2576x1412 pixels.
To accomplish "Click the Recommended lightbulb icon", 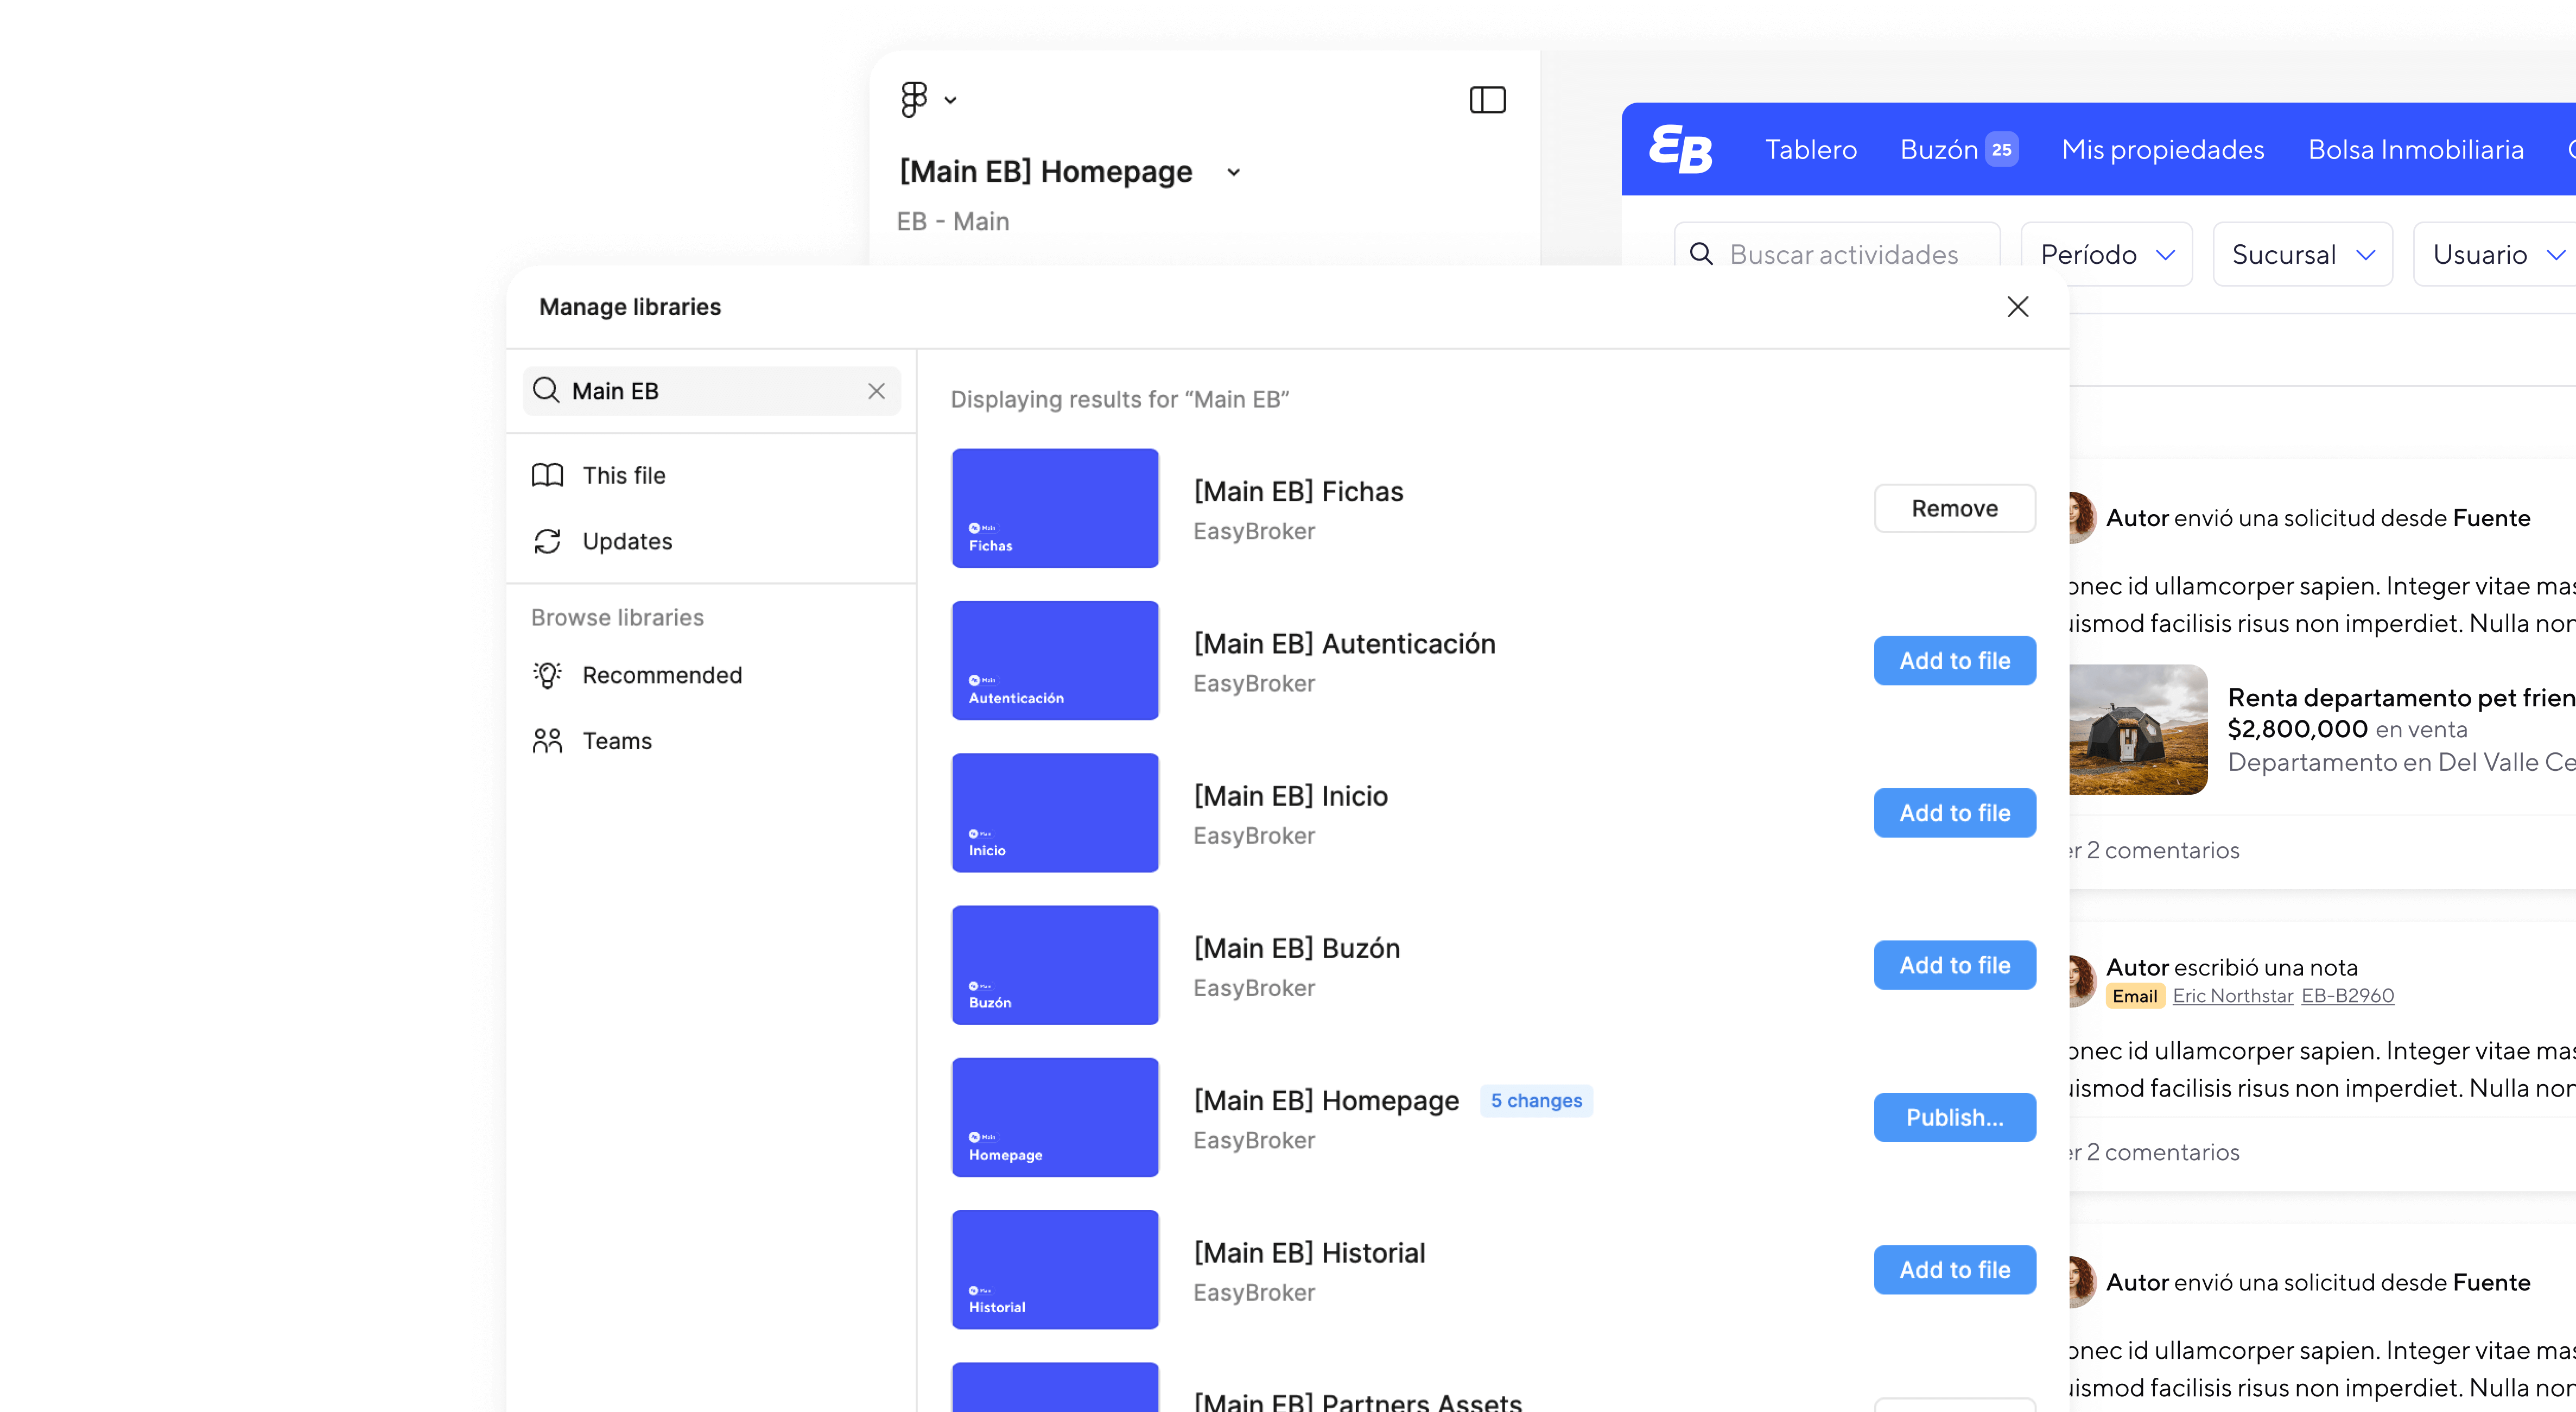I will [547, 675].
